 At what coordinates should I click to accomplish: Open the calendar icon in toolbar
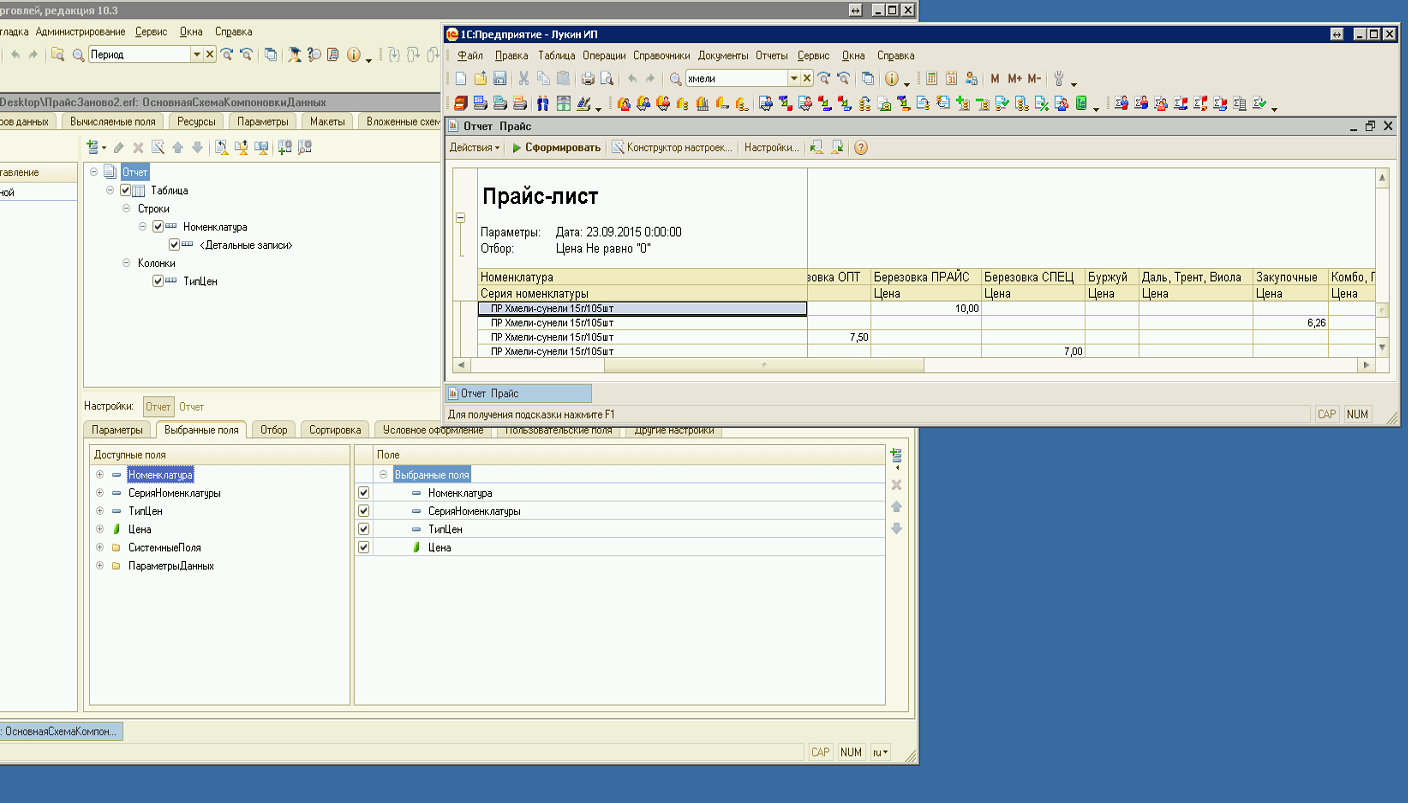(951, 79)
